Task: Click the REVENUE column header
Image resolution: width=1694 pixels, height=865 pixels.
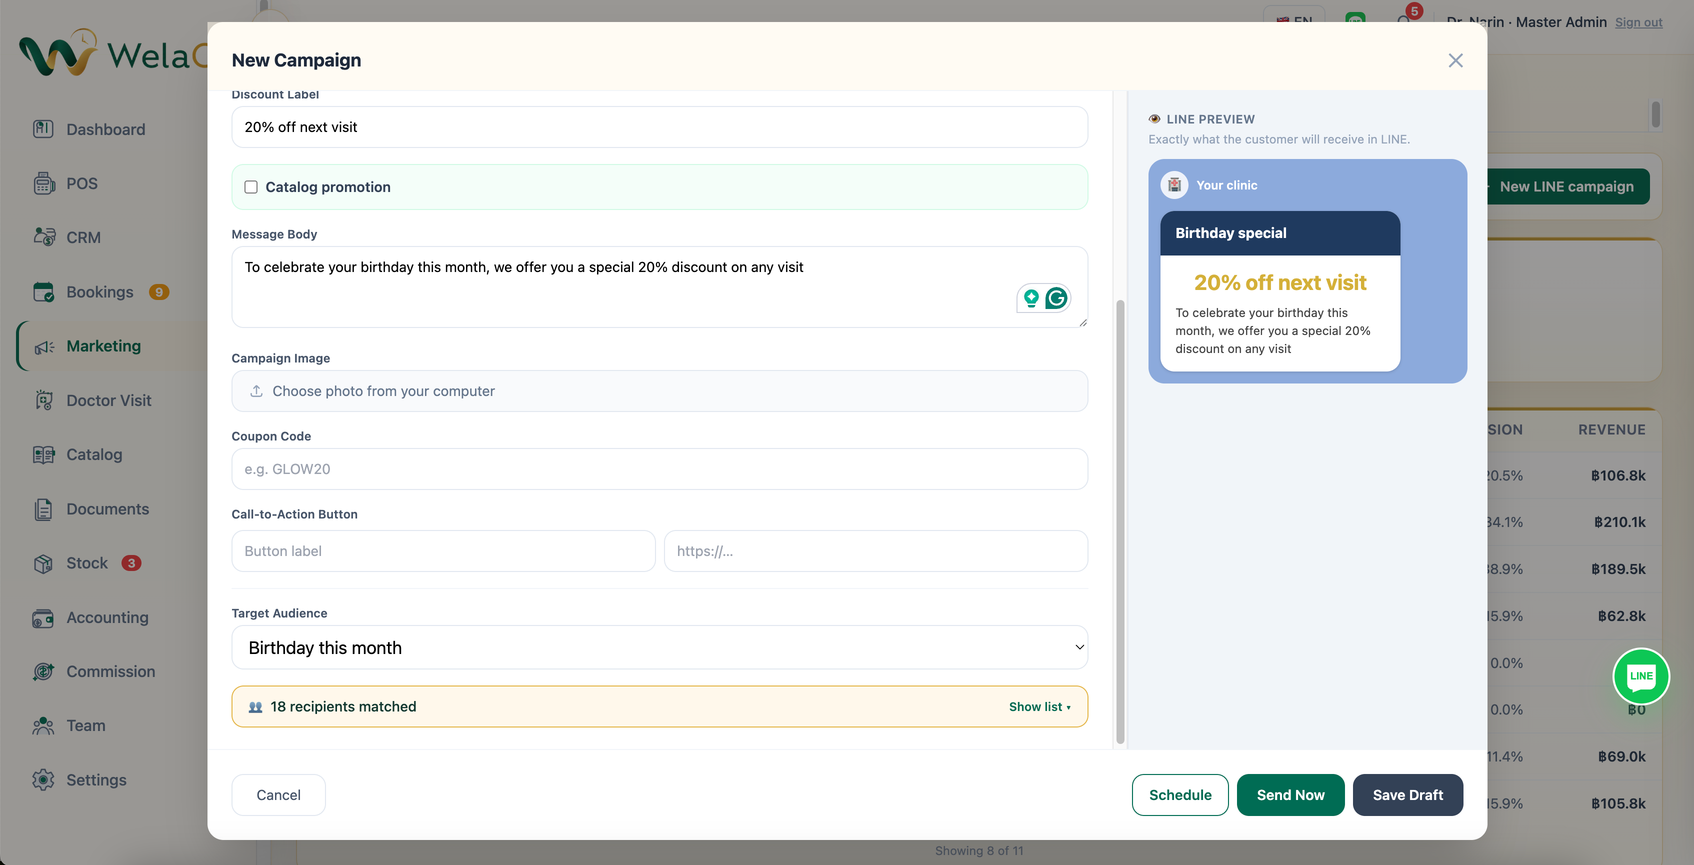Action: pos(1611,429)
